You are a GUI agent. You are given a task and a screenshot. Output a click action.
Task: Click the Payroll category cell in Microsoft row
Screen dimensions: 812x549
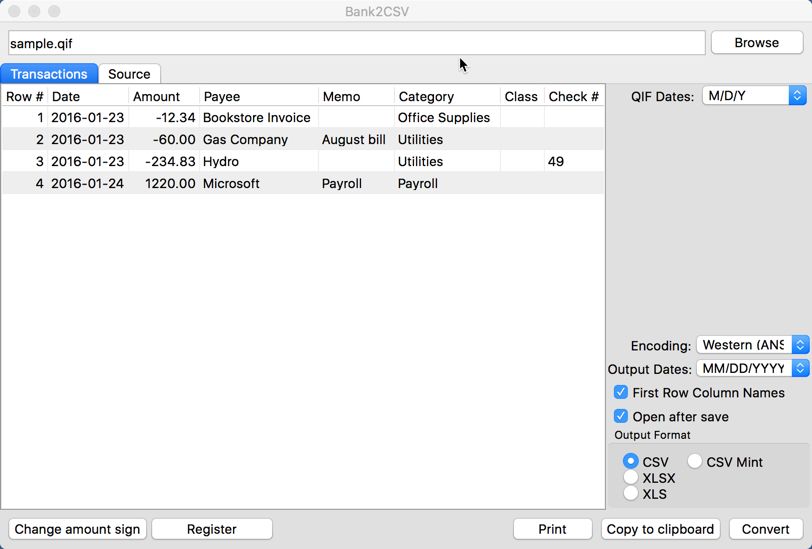(x=447, y=183)
